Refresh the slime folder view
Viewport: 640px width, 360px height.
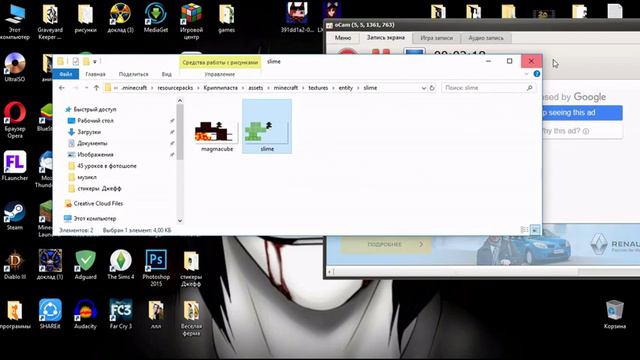tap(432, 88)
